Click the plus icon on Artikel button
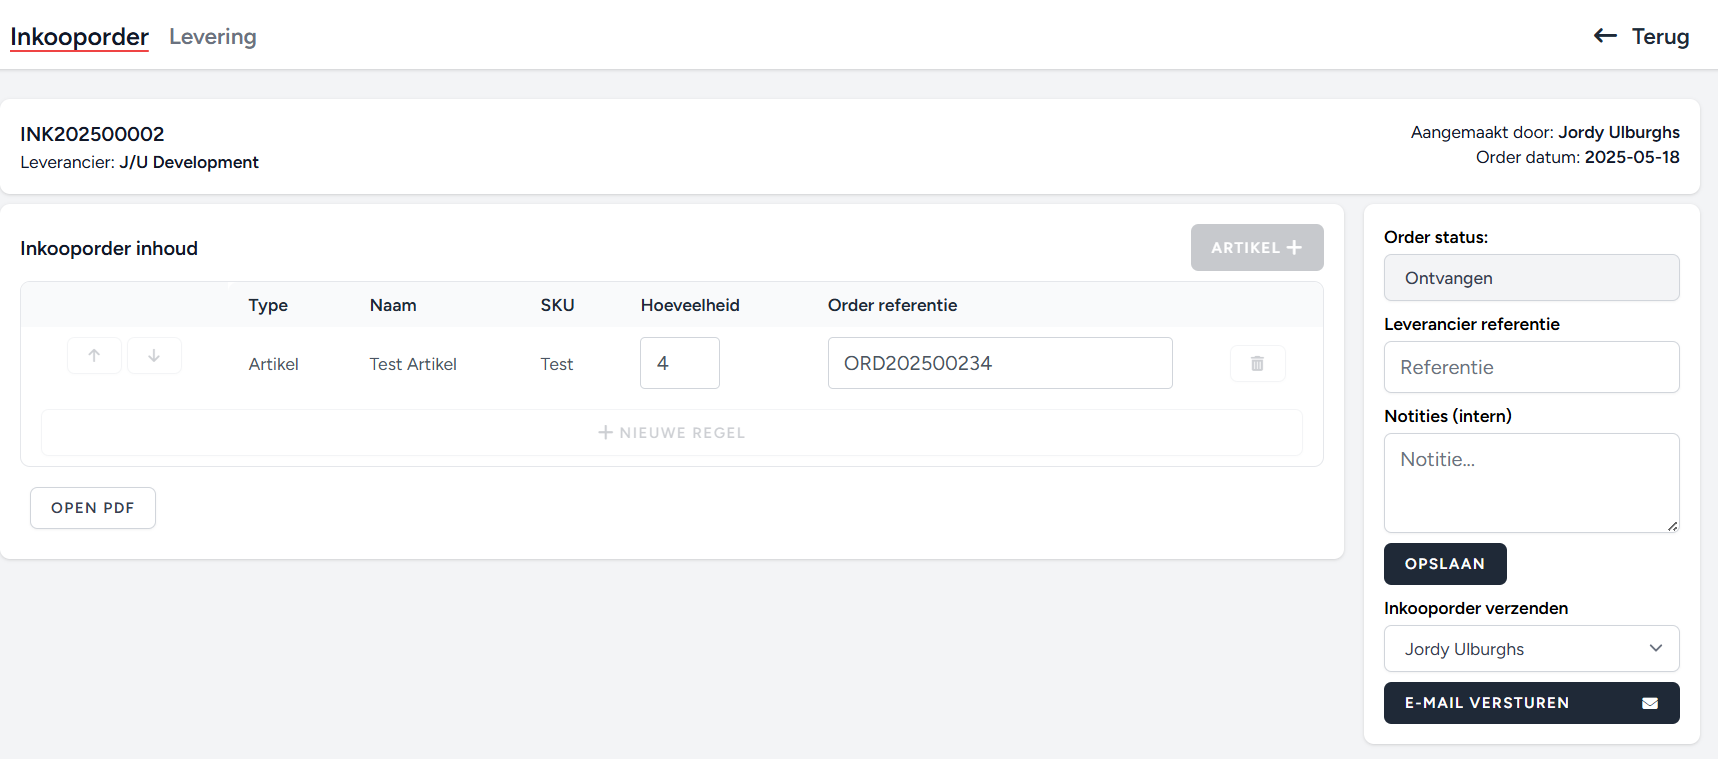 (1294, 248)
